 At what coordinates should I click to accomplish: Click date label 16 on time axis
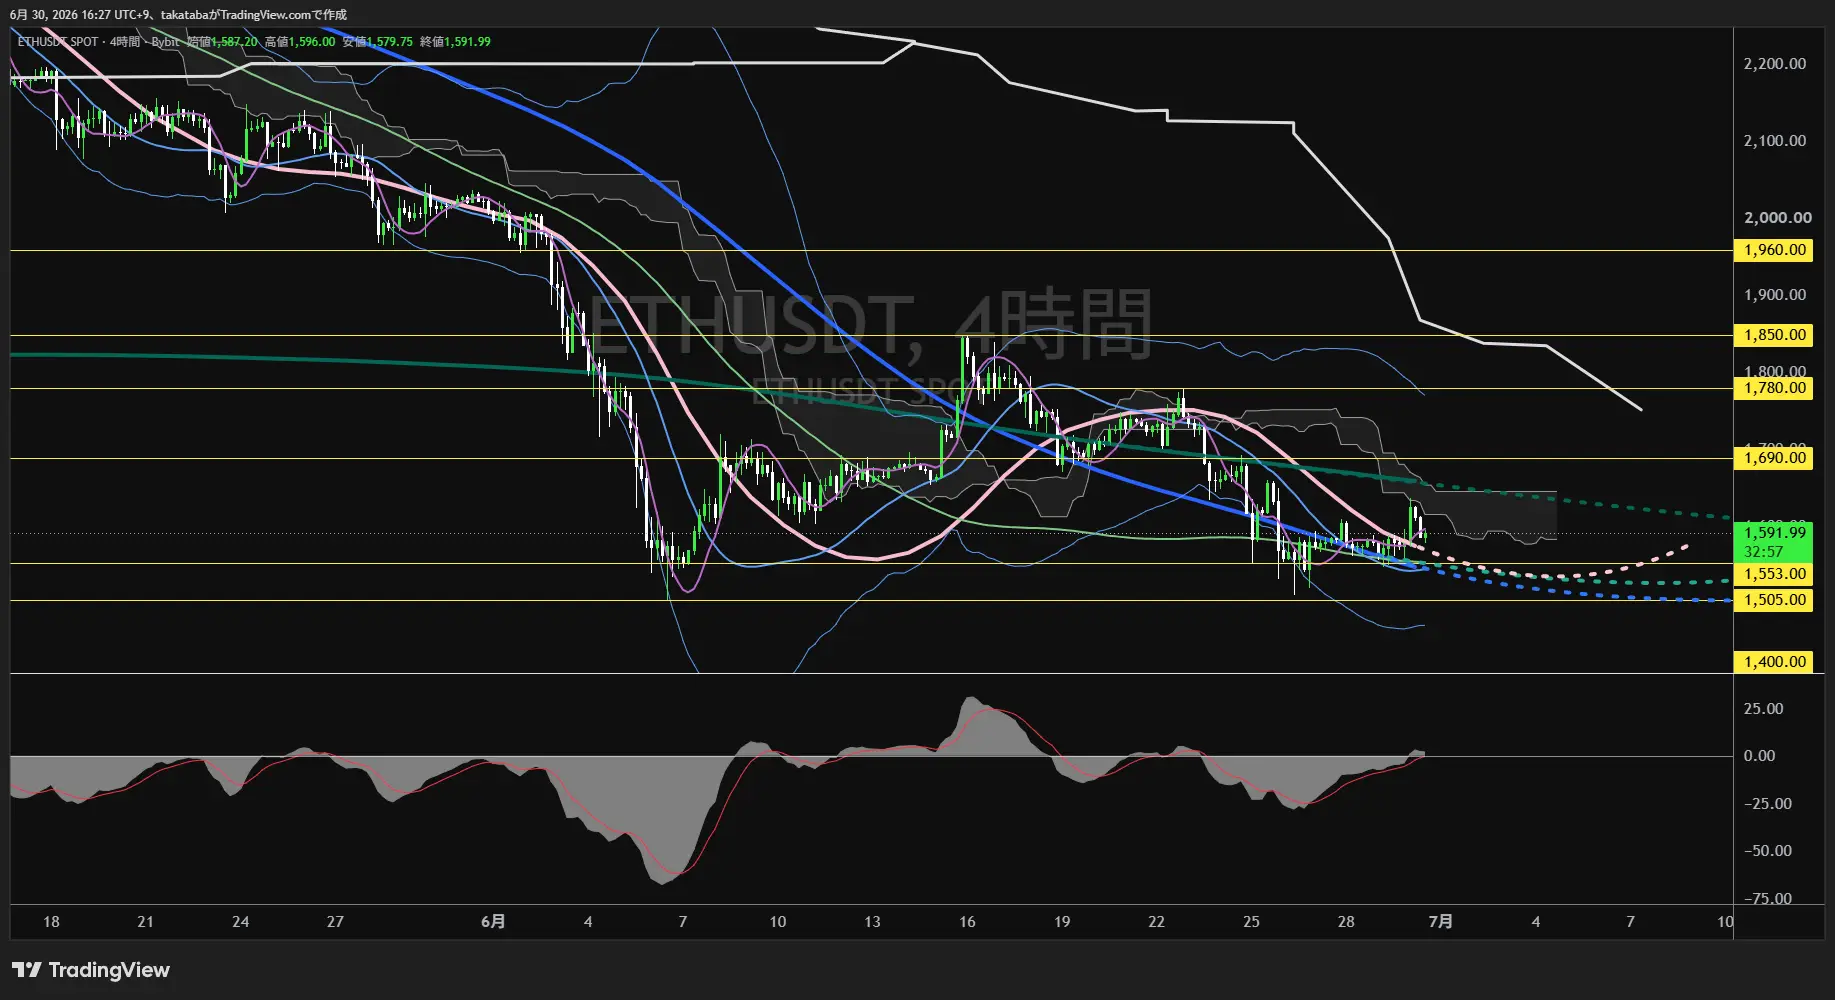point(967,922)
